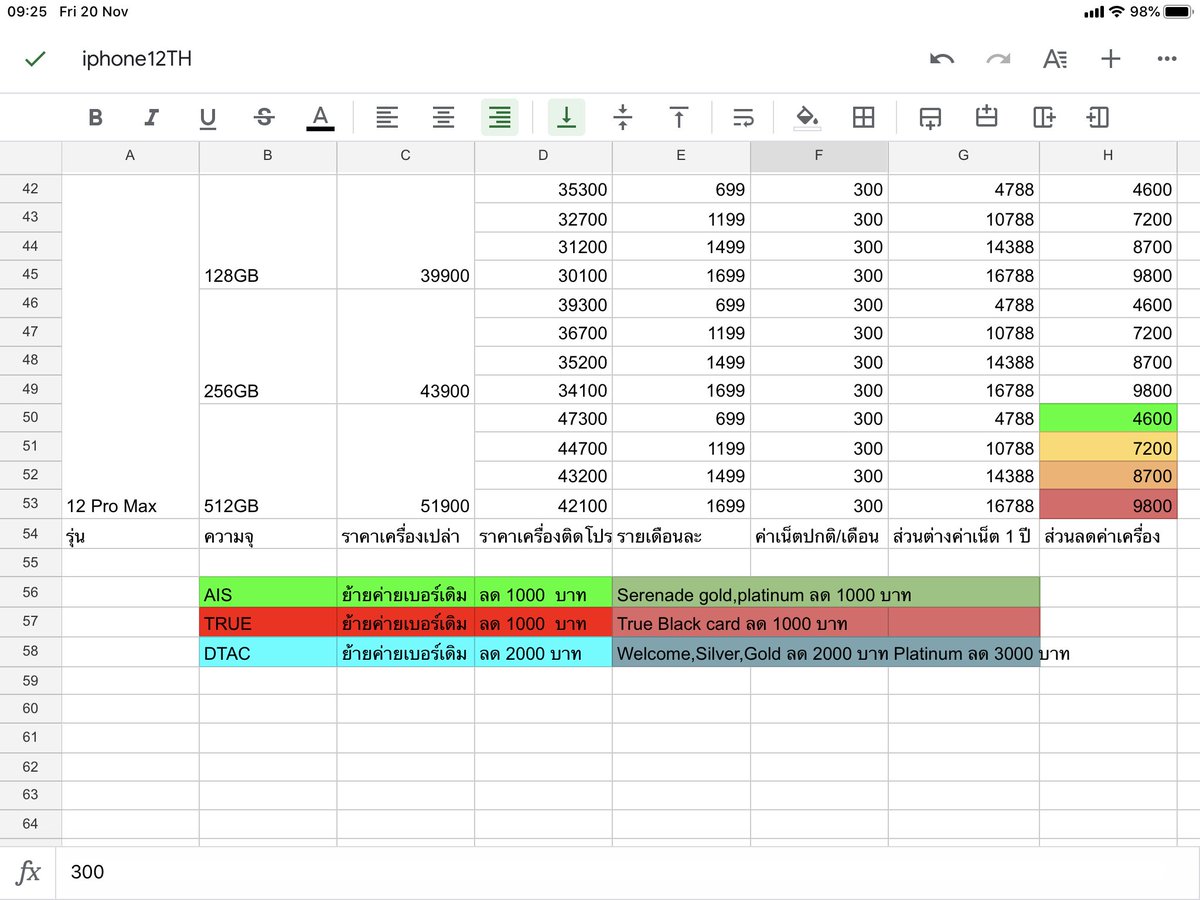Select right text alignment
This screenshot has width=1200, height=900.
[x=500, y=117]
